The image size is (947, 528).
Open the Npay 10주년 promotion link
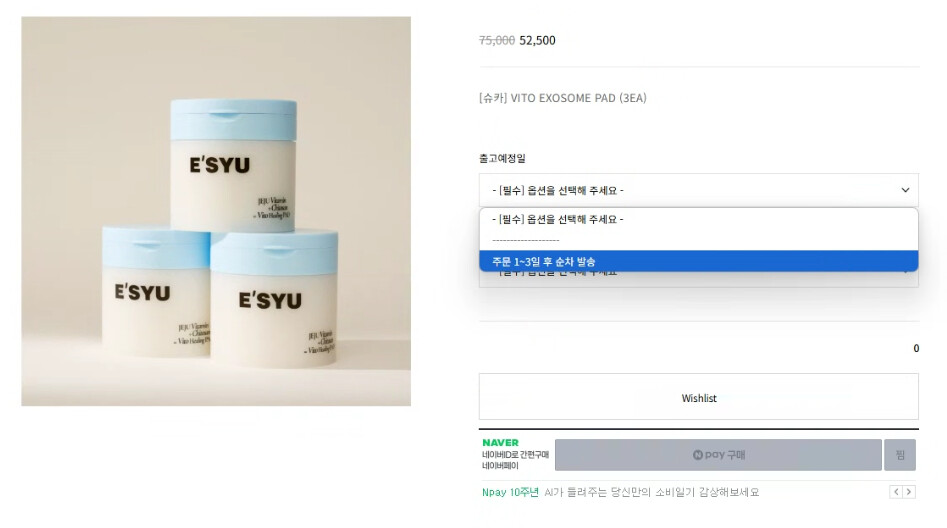pyautogui.click(x=510, y=492)
